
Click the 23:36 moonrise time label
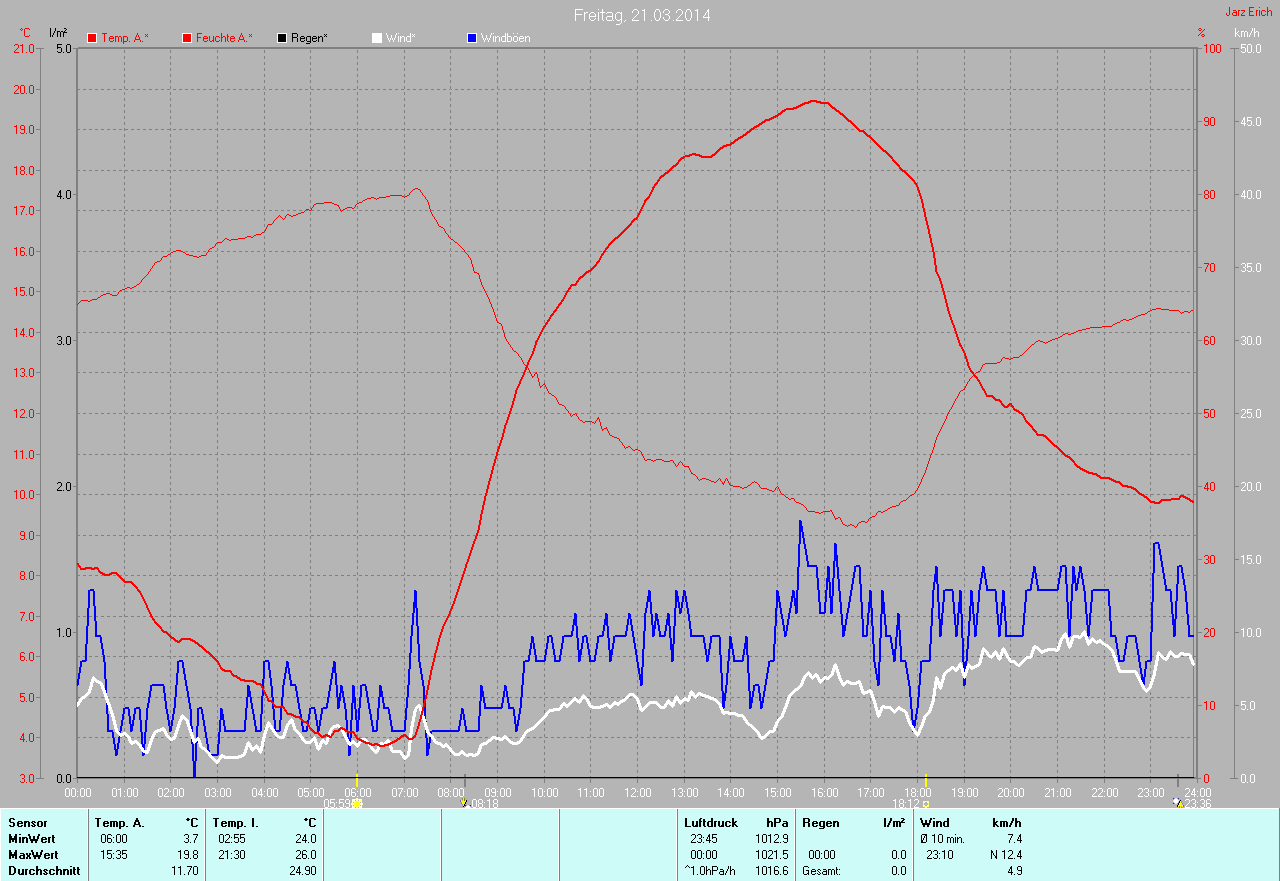[1199, 803]
